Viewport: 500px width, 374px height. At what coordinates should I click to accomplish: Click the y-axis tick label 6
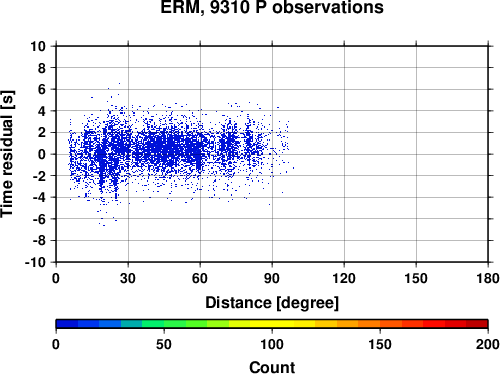[x=42, y=89]
